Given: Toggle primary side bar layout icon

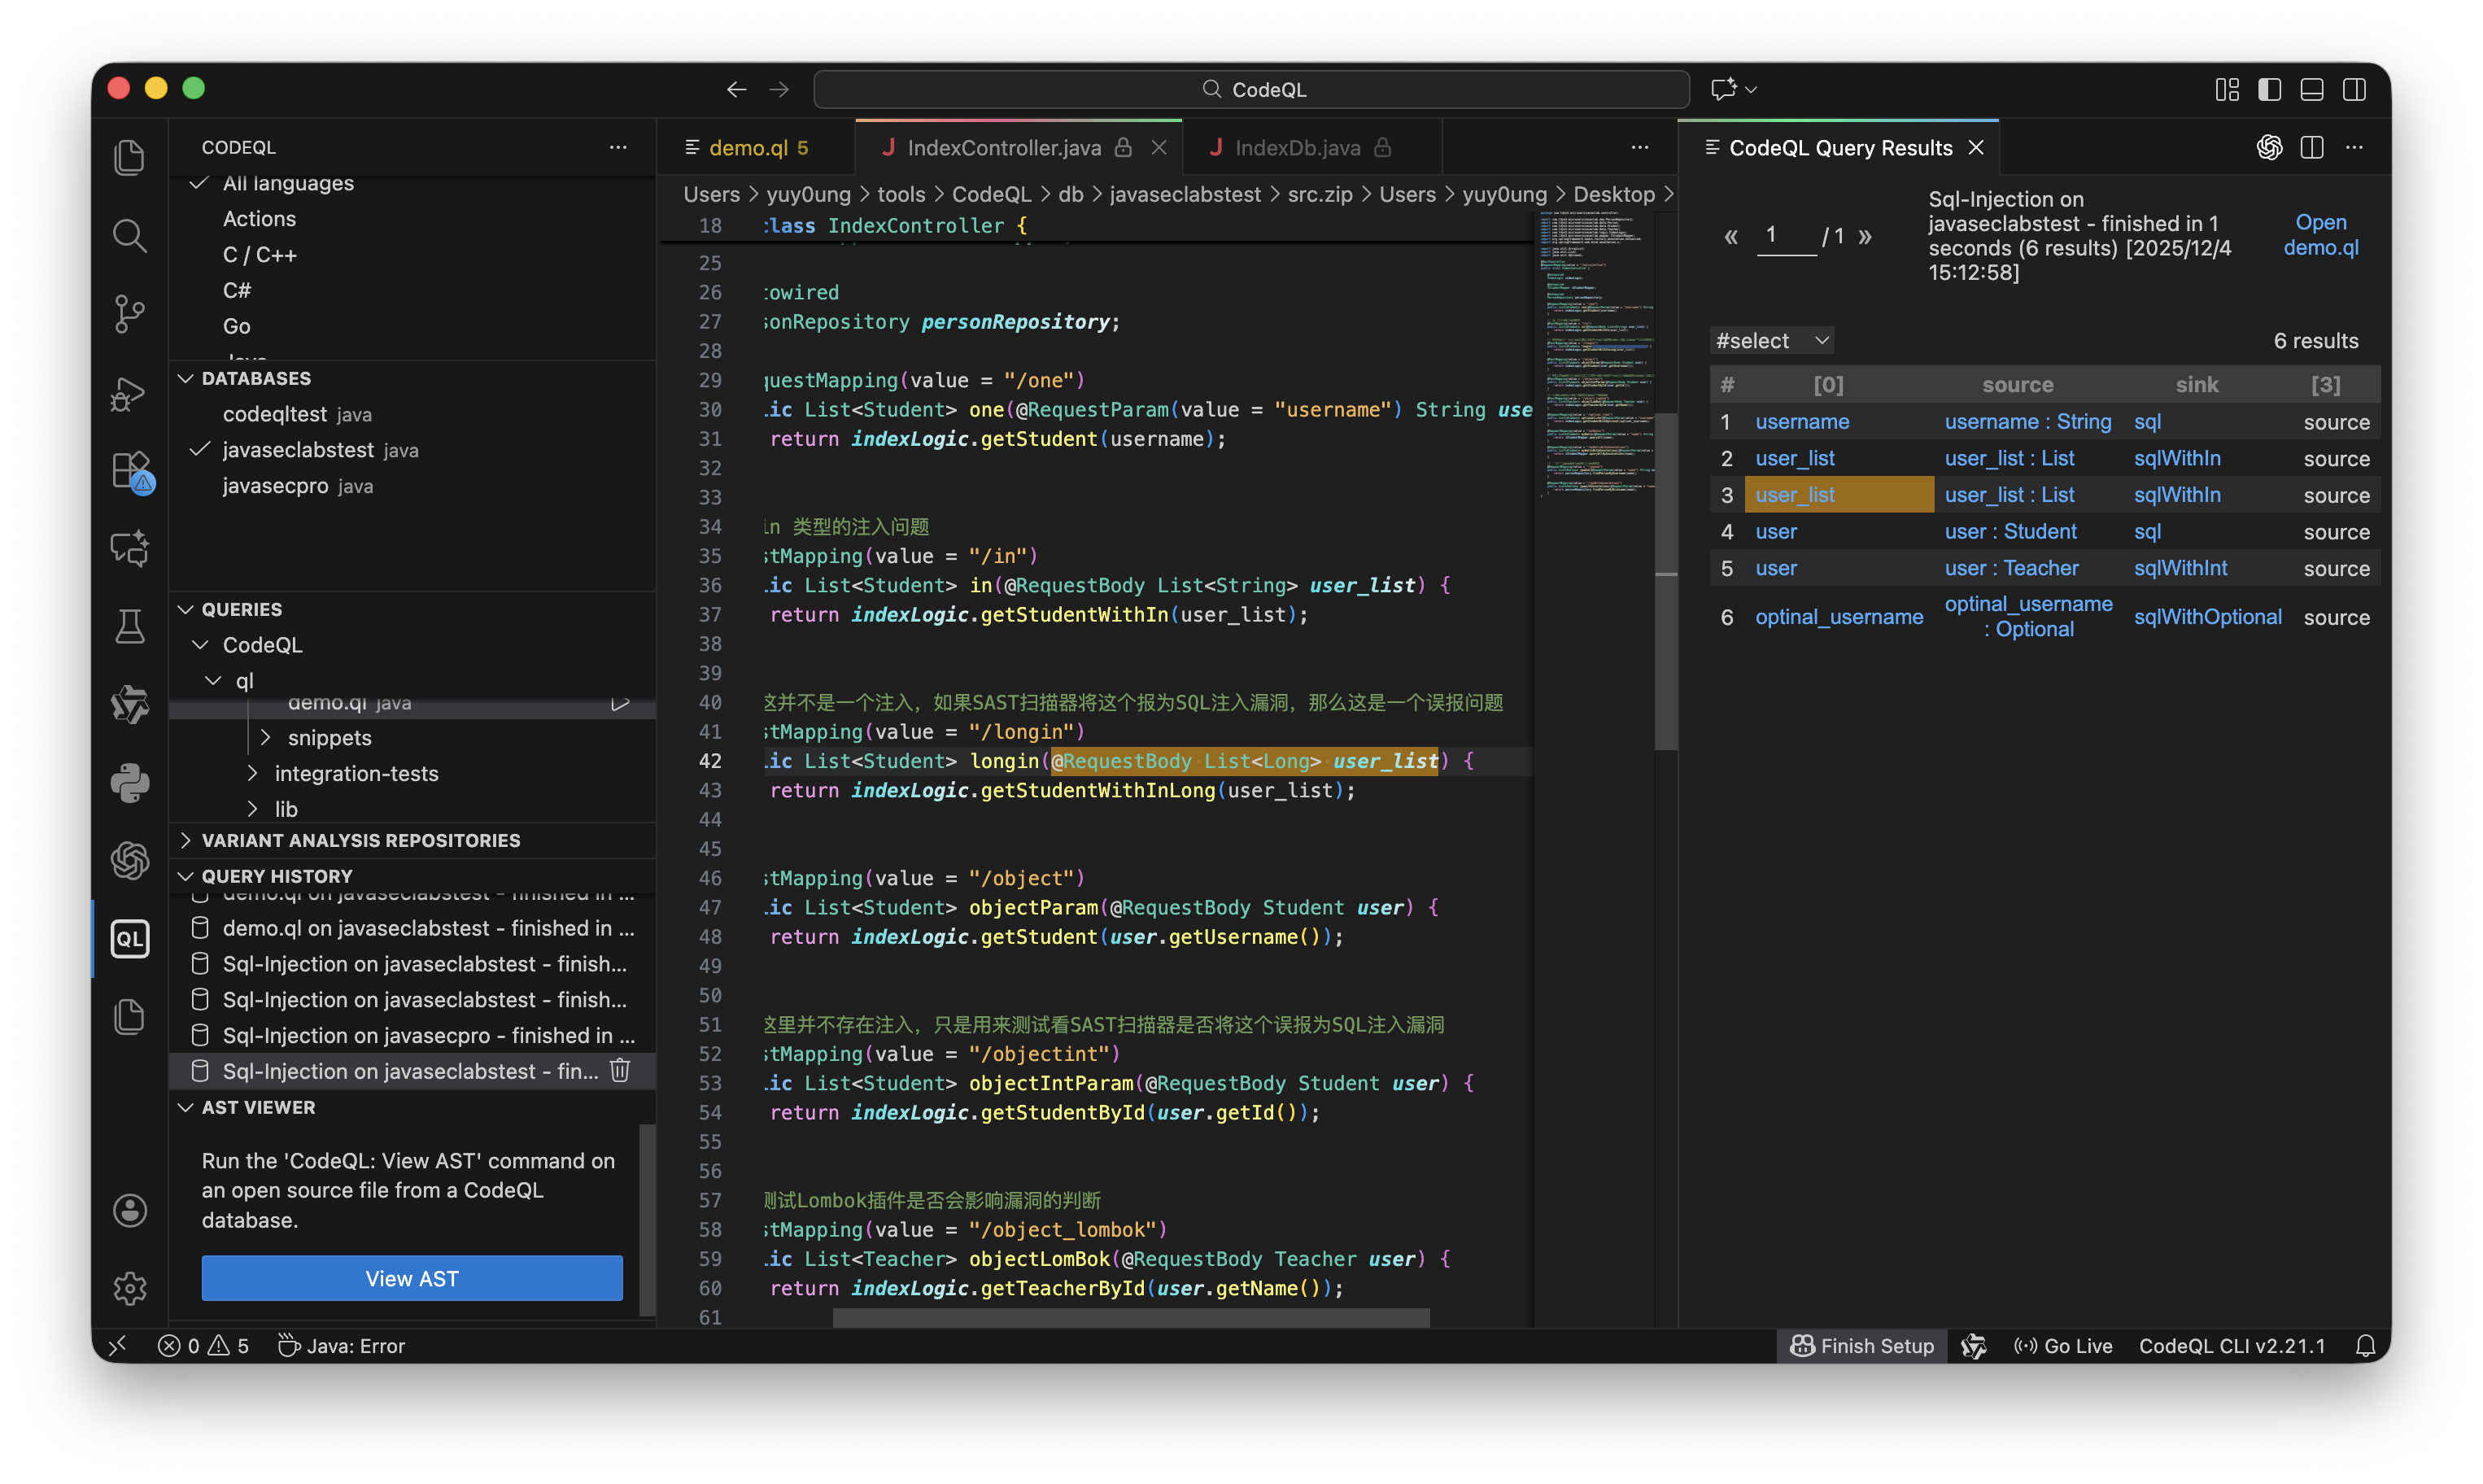Looking at the screenshot, I should (2269, 90).
